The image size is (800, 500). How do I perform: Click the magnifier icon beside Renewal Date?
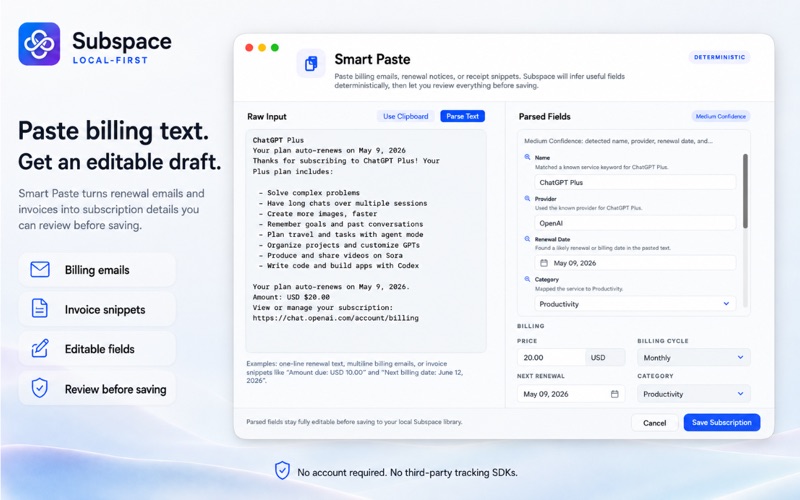tap(527, 239)
